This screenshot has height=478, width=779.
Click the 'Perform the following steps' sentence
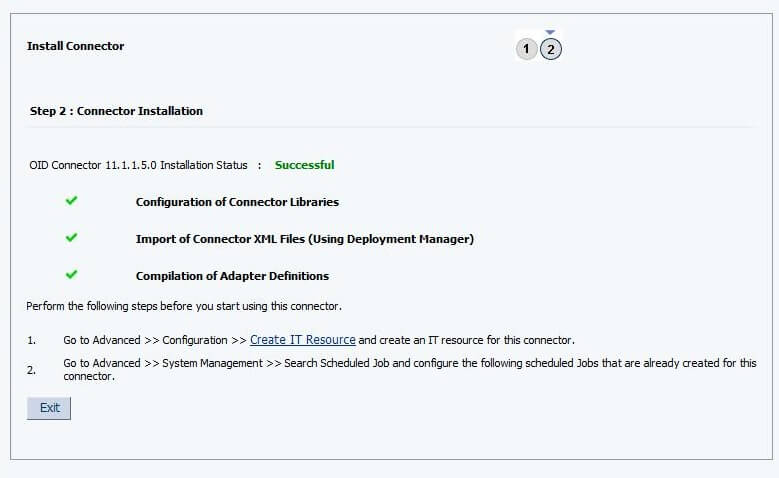[x=183, y=306]
